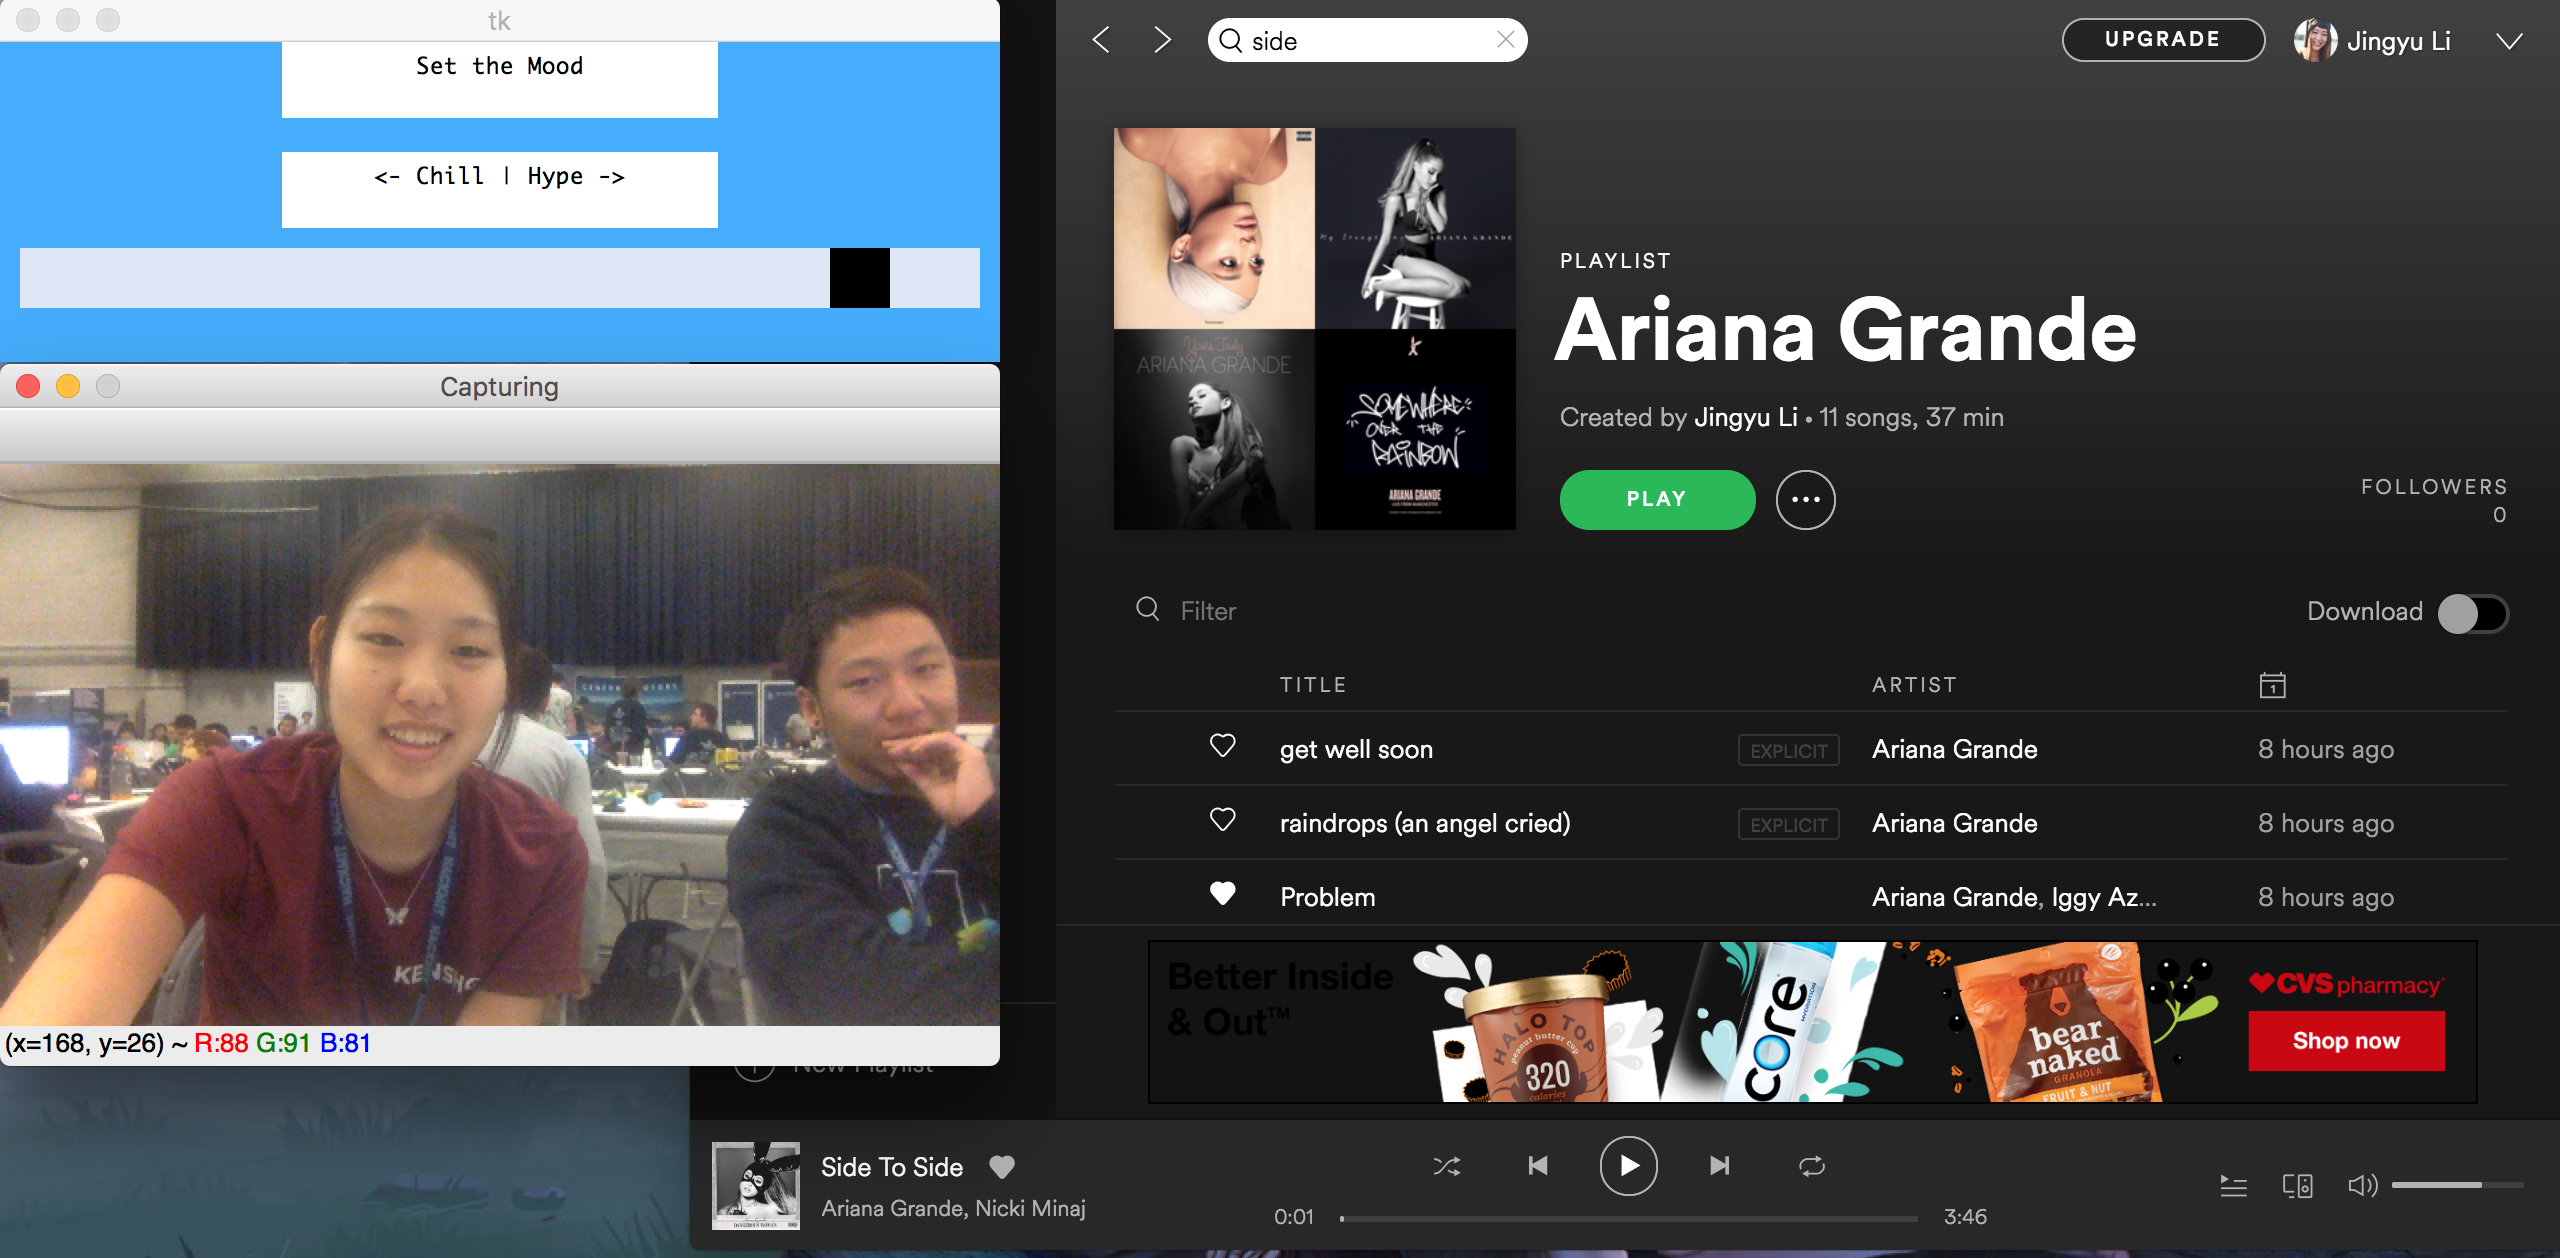Clear the search field text
This screenshot has height=1258, width=2560.
1505,40
